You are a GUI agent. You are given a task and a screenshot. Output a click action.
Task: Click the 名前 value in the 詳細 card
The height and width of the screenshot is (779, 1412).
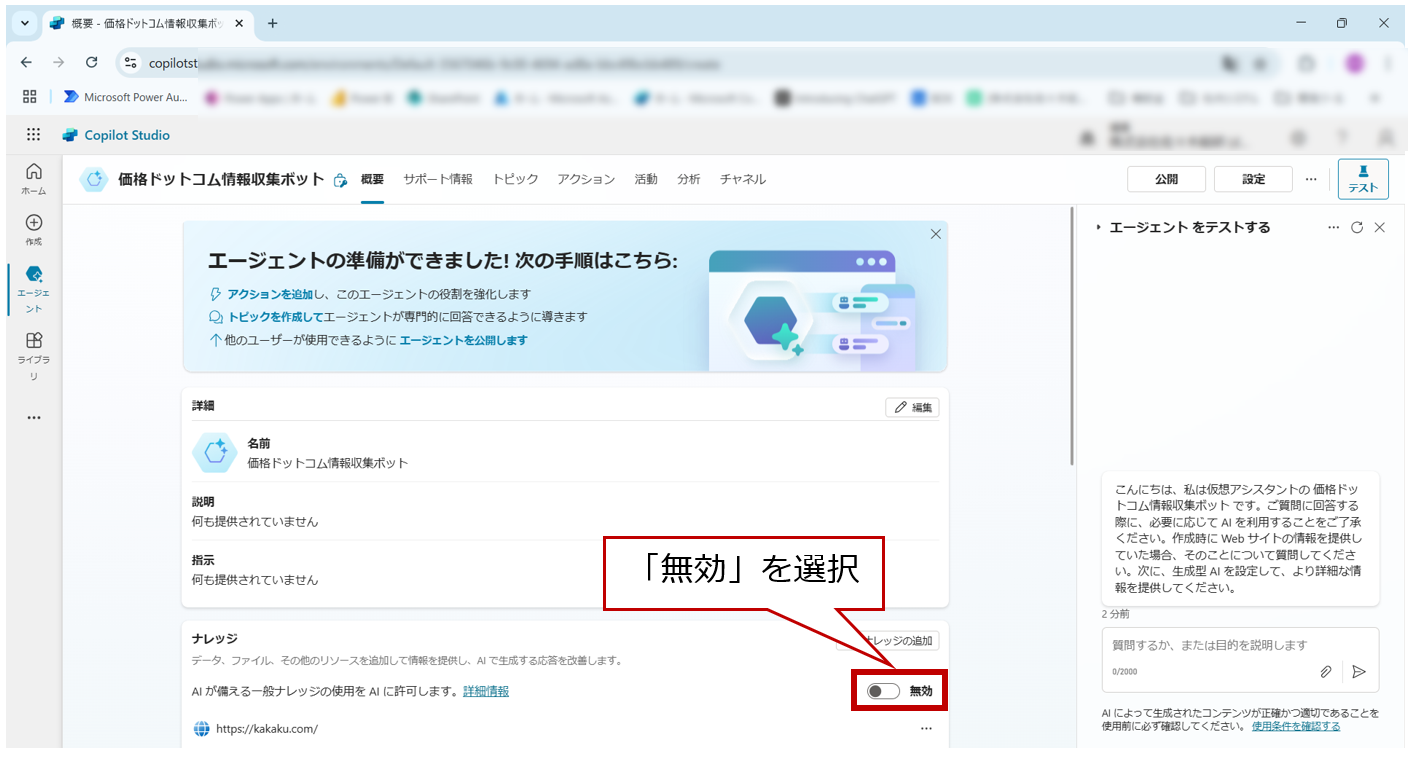(328, 463)
